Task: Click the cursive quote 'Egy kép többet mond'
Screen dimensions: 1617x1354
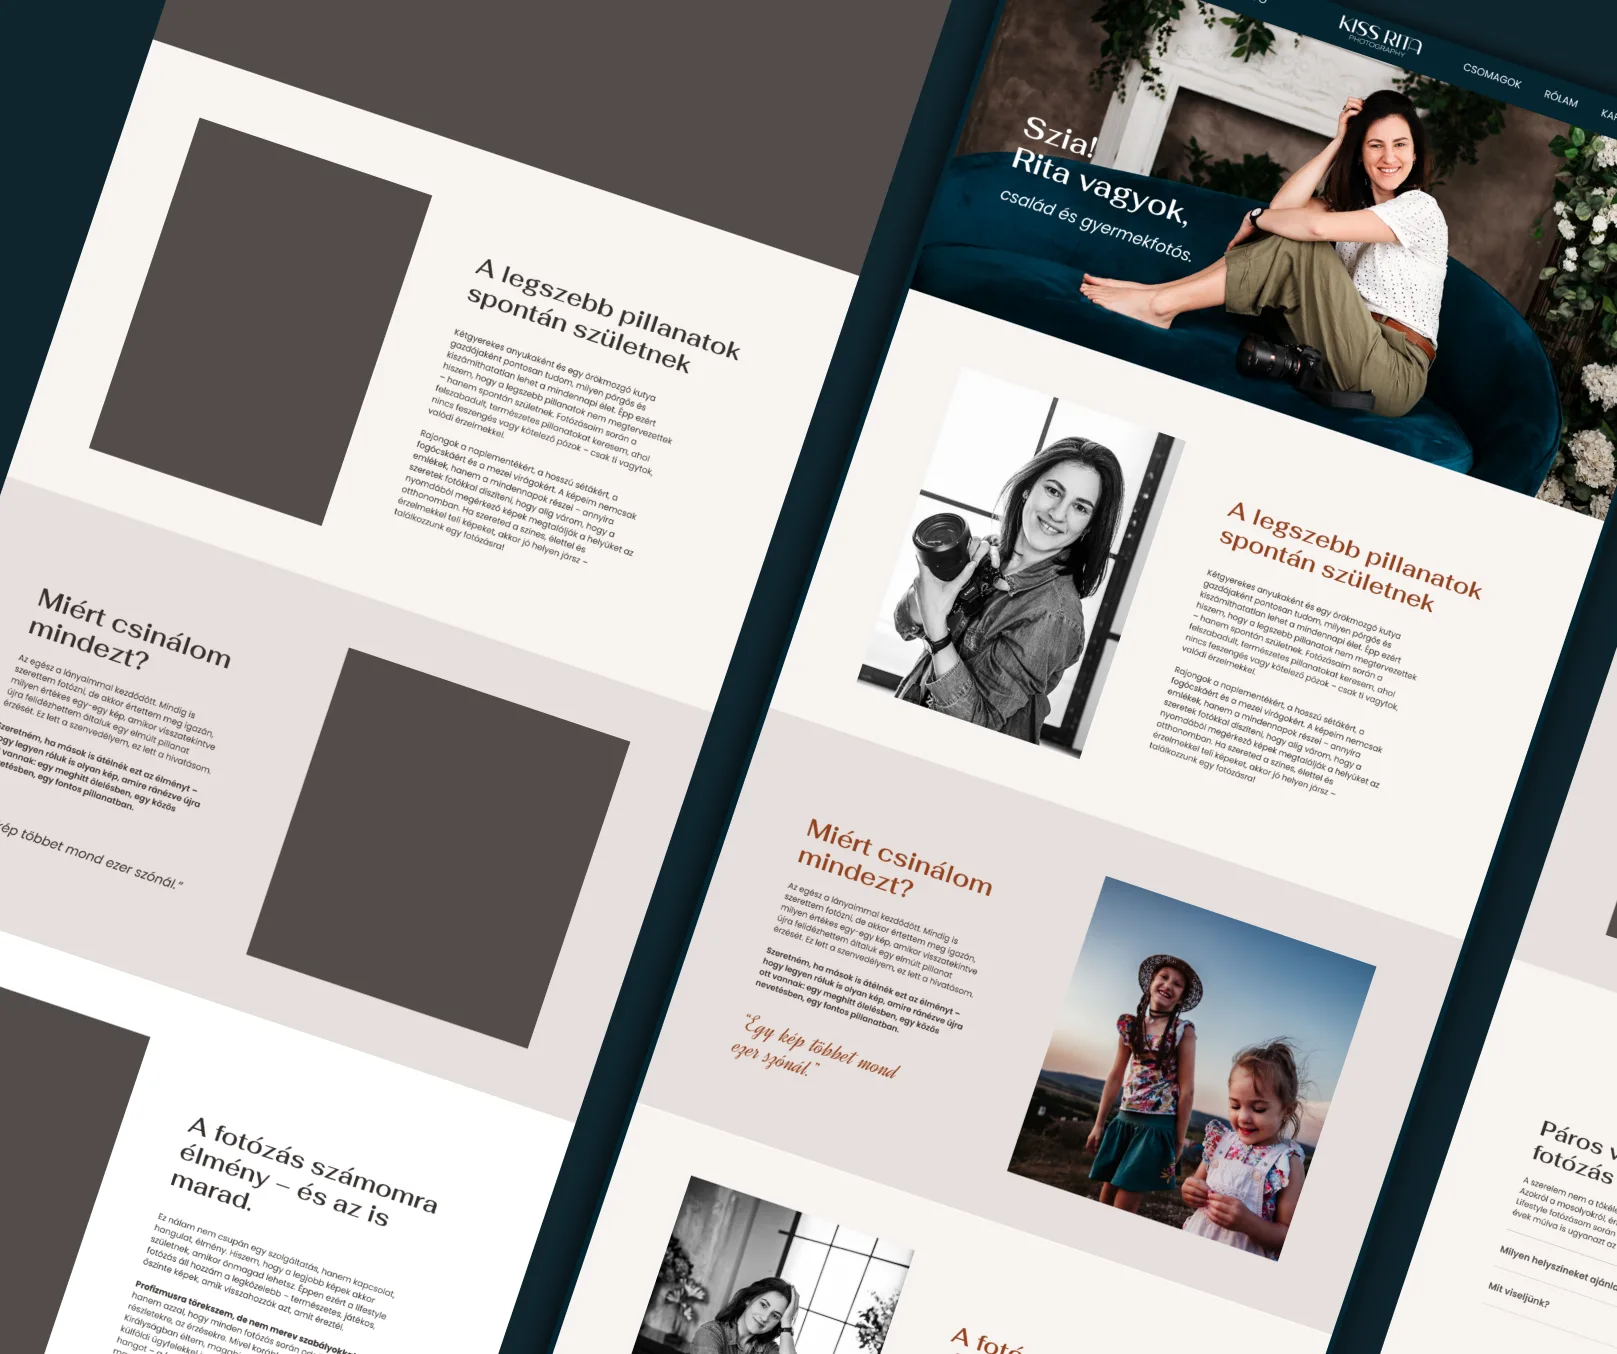Action: click(x=815, y=1046)
